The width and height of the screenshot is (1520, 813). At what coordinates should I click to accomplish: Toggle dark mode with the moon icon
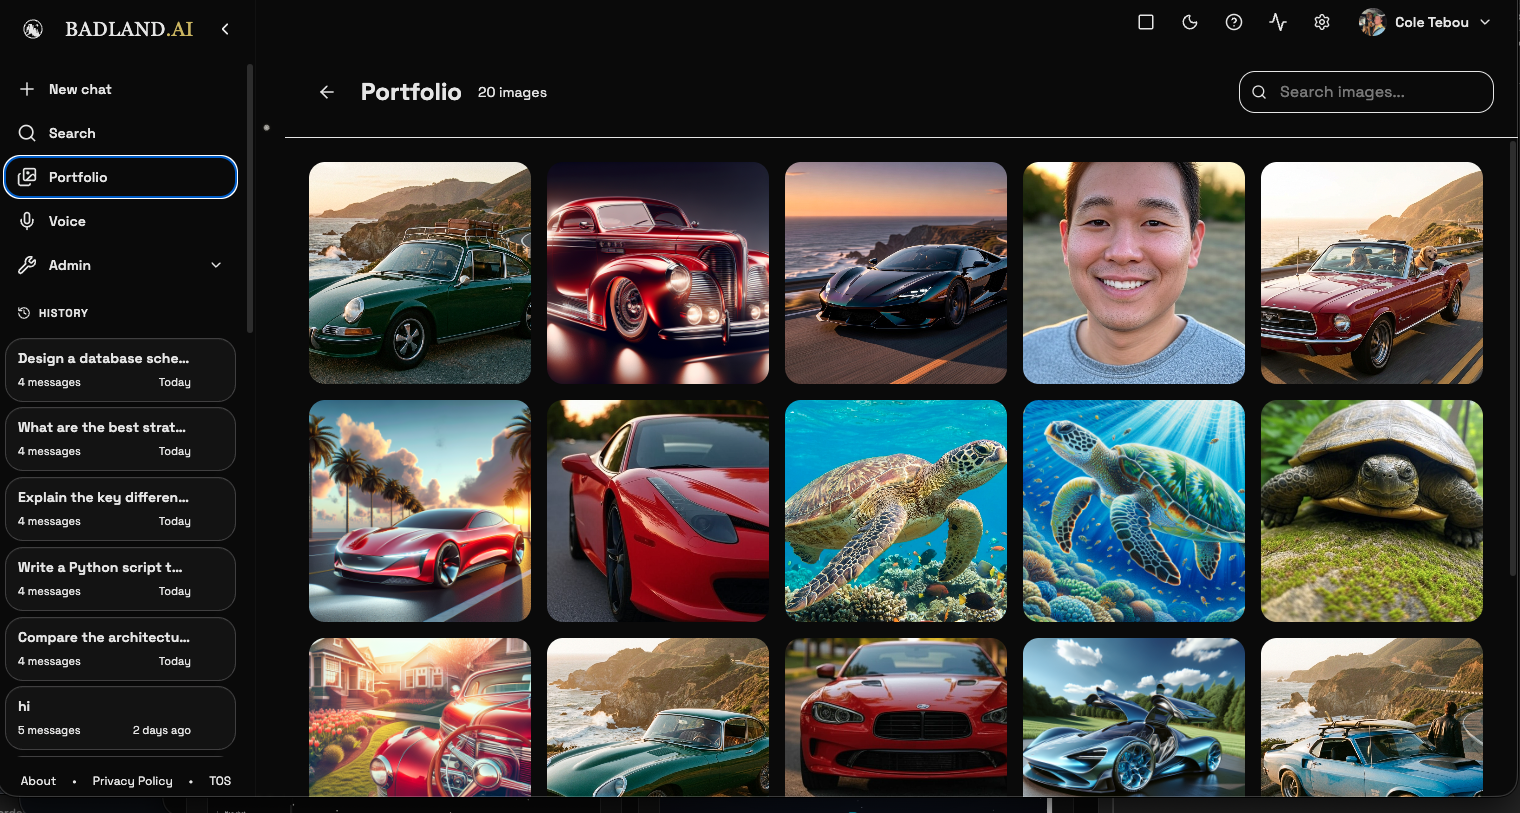tap(1189, 21)
